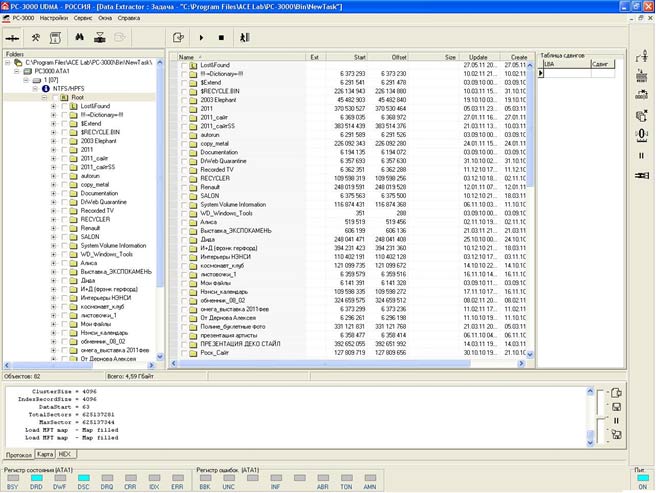Click the running-man exit icon
Image resolution: width=656 pixels, height=493 pixels.
pos(245,38)
